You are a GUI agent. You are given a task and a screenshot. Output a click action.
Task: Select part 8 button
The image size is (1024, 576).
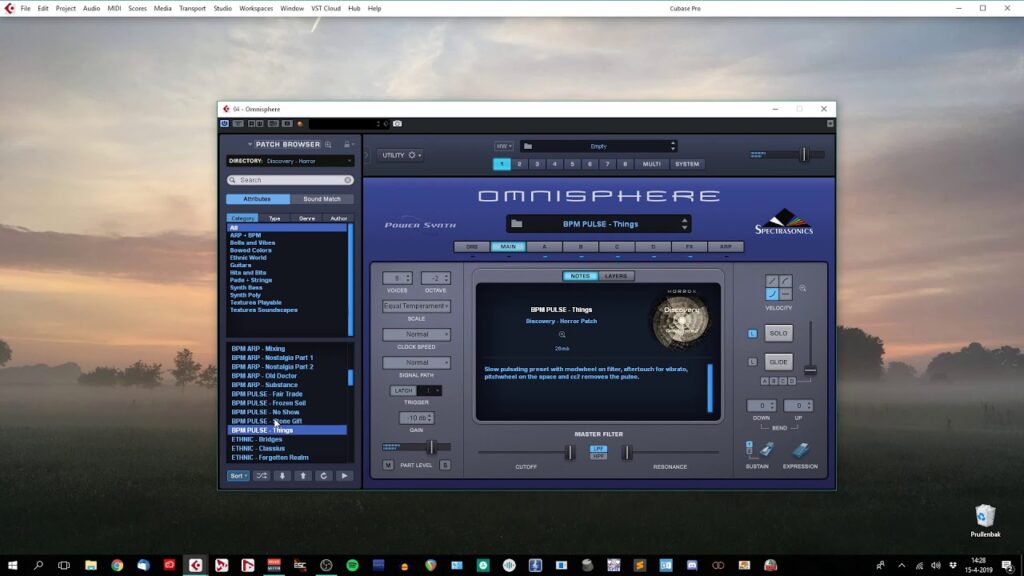[625, 165]
